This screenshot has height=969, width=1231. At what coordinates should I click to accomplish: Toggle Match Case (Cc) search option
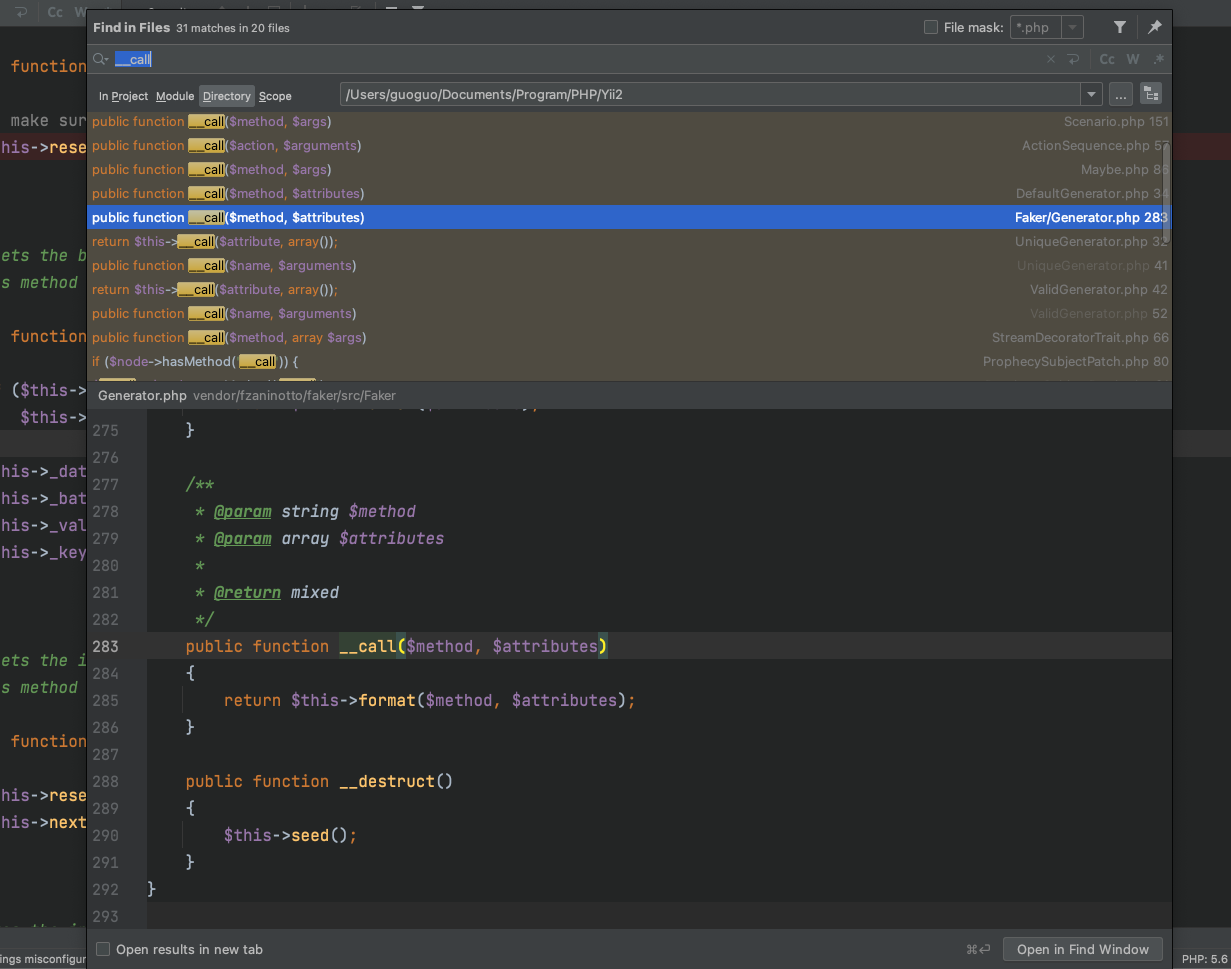tap(1107, 60)
